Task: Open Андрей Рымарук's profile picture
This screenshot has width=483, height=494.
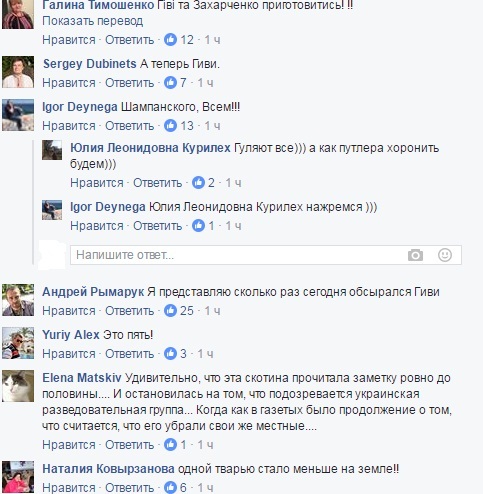Action: pos(18,300)
